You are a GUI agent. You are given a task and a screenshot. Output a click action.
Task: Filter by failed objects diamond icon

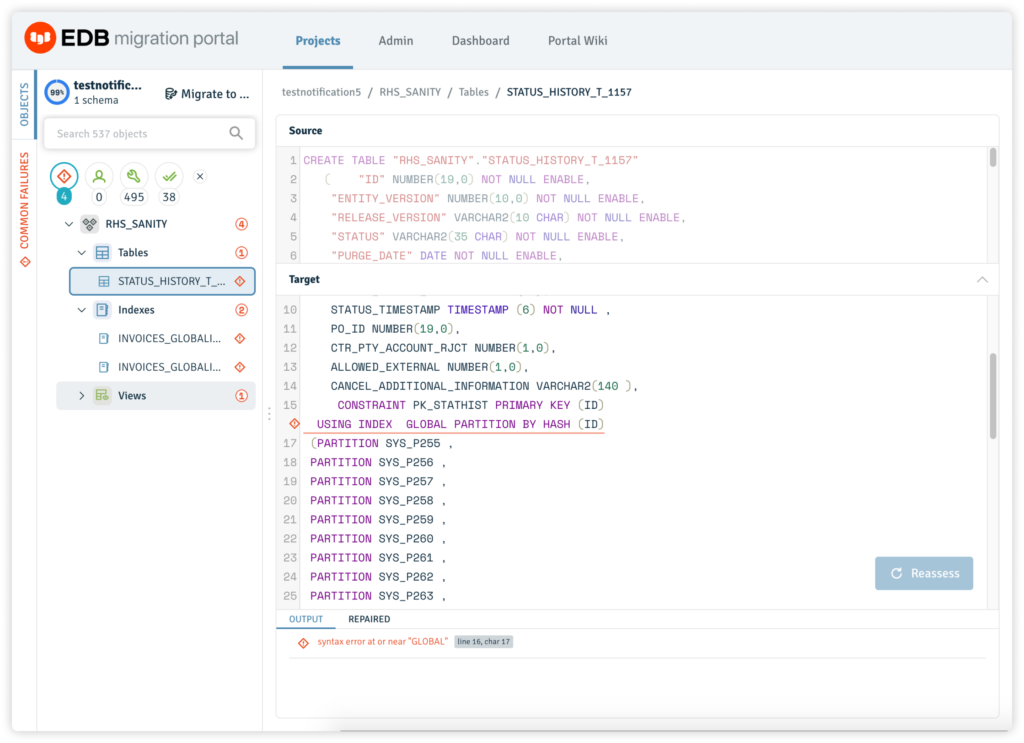tap(64, 176)
